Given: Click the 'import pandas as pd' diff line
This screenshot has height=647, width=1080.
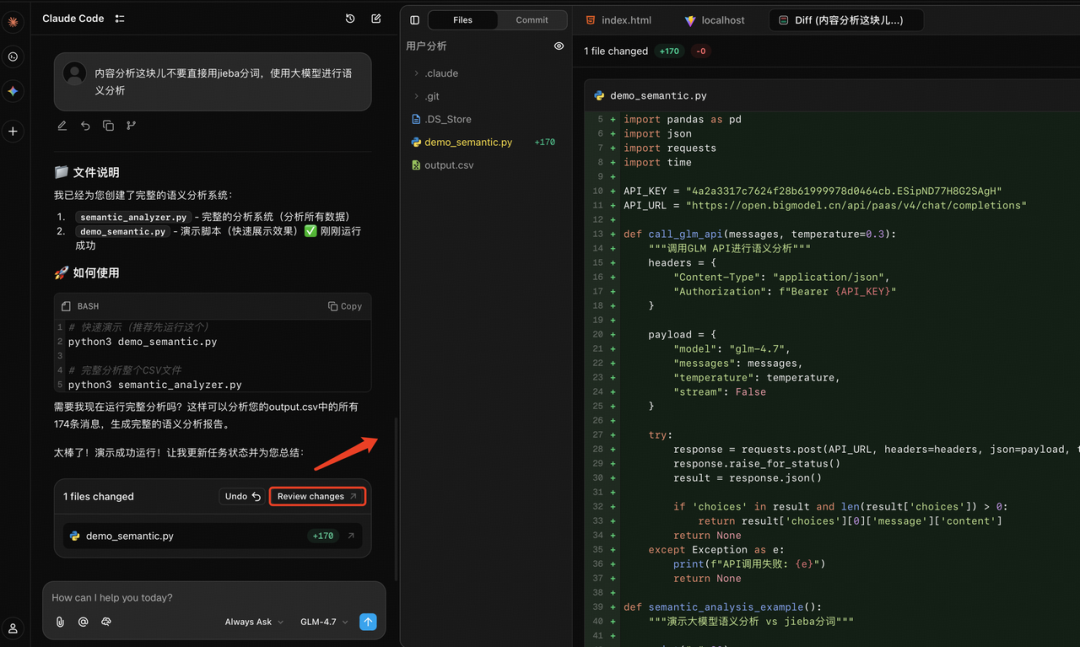Looking at the screenshot, I should pyautogui.click(x=683, y=119).
